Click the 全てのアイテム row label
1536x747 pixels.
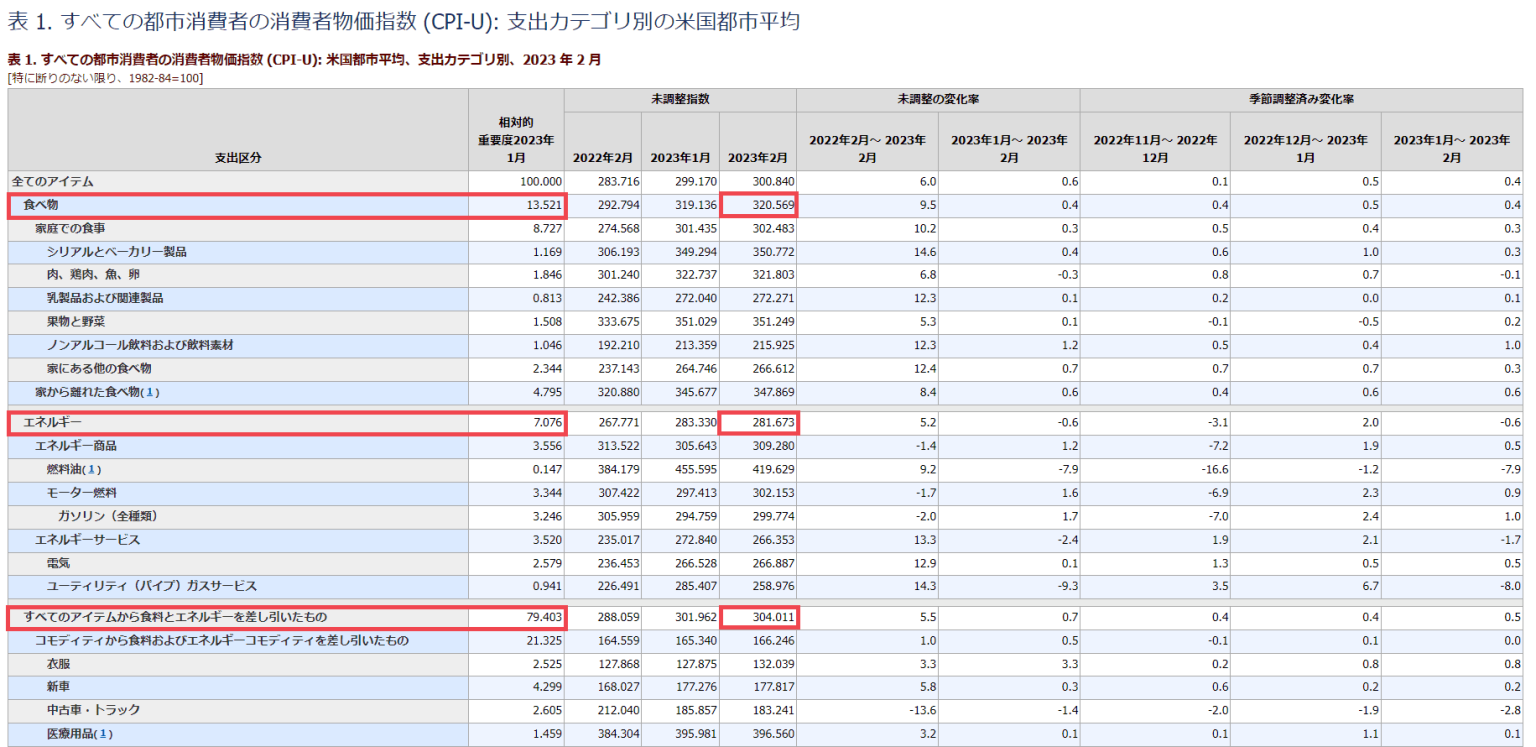[55, 182]
